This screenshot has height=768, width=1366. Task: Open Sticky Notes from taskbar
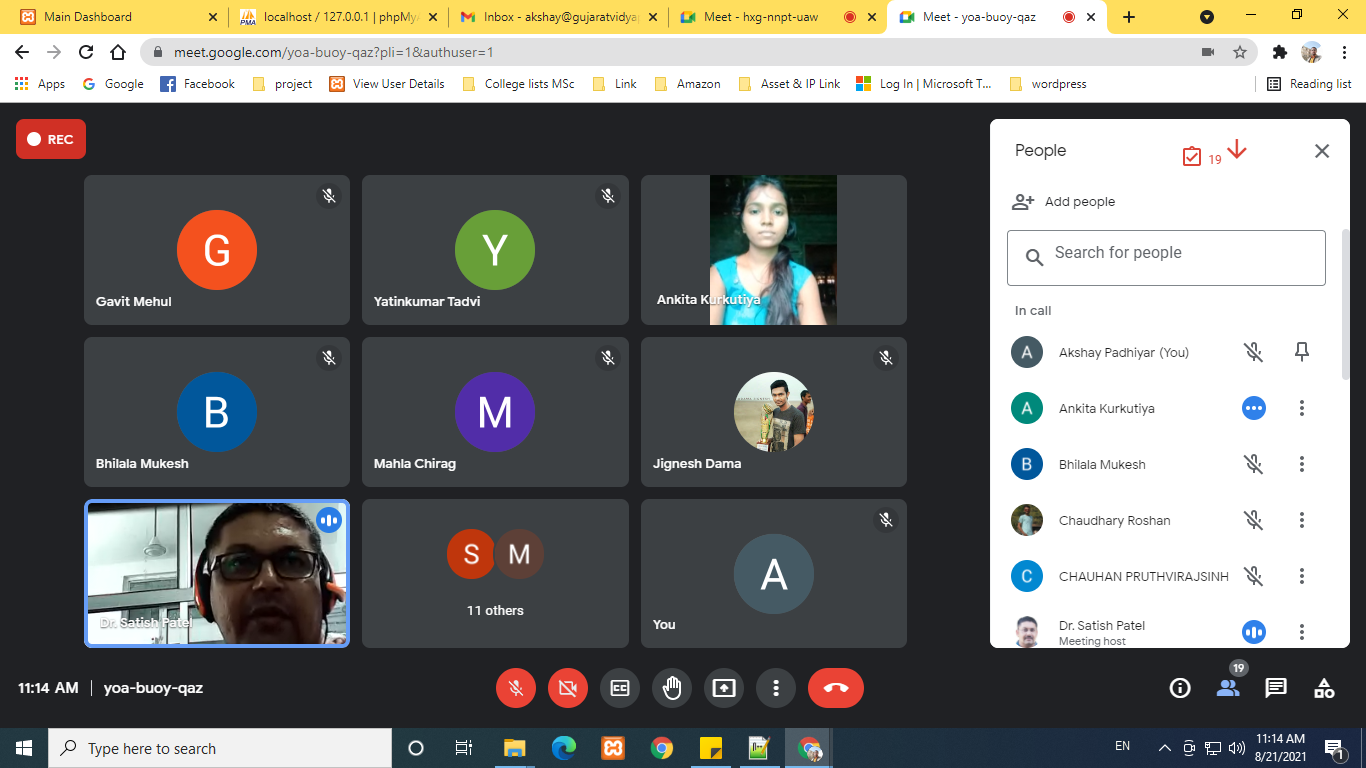pos(711,748)
